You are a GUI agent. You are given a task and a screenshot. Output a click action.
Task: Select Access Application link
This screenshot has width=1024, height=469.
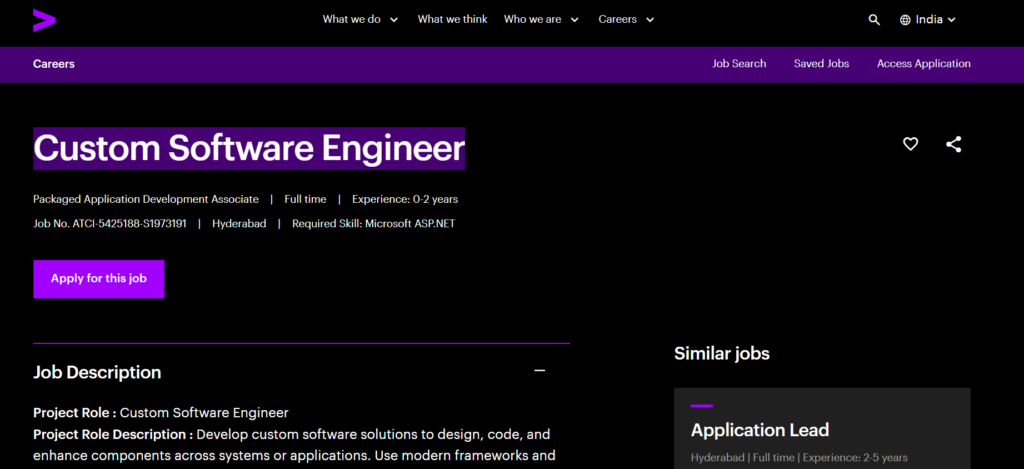923,64
